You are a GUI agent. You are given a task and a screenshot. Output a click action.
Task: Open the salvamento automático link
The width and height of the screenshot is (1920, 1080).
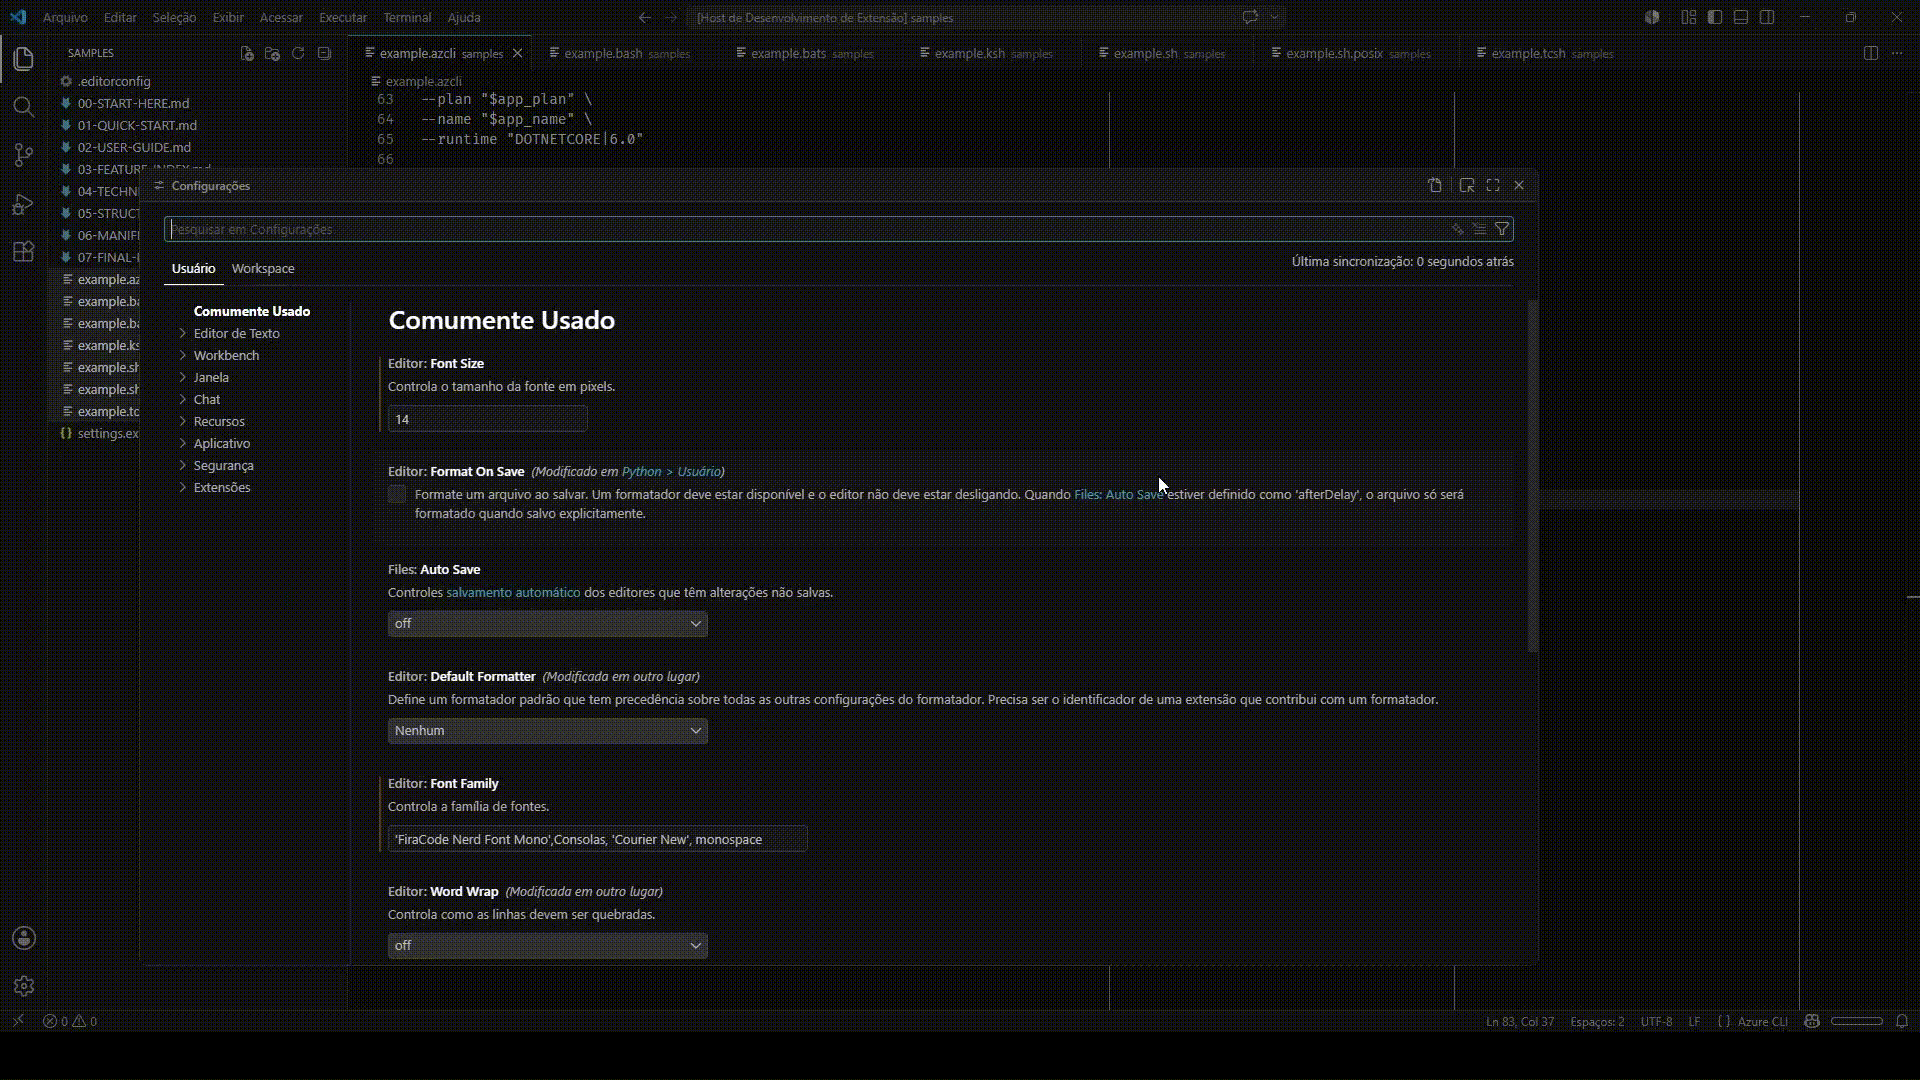pyautogui.click(x=513, y=592)
